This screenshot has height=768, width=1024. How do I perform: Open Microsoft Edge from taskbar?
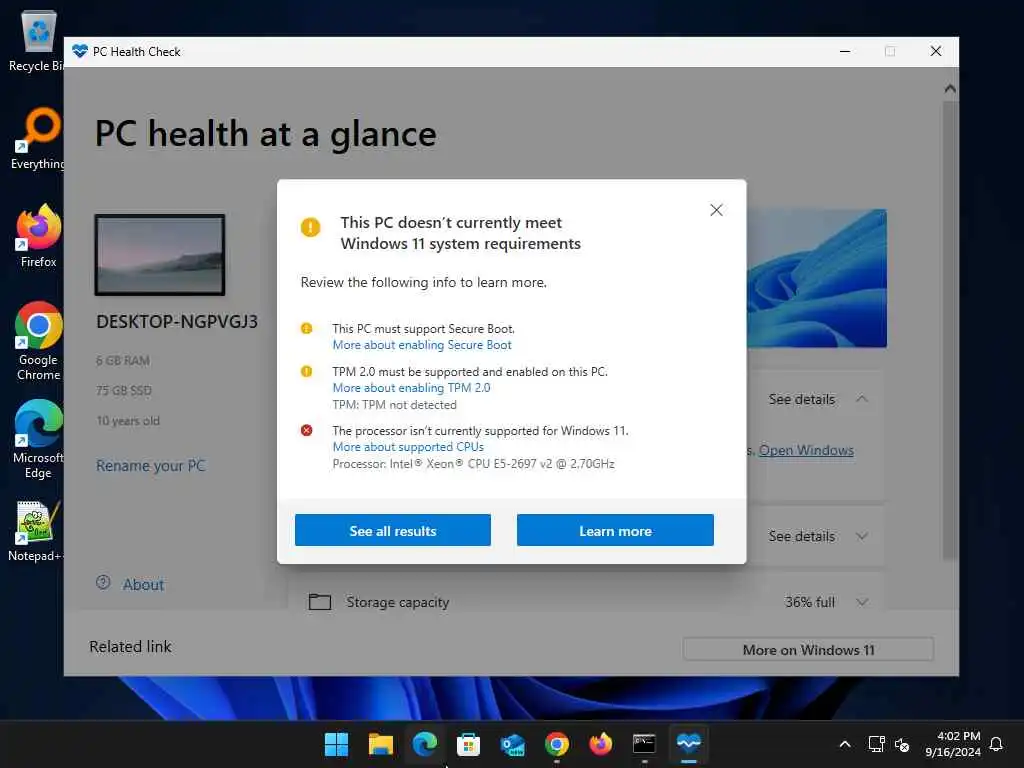click(x=424, y=744)
